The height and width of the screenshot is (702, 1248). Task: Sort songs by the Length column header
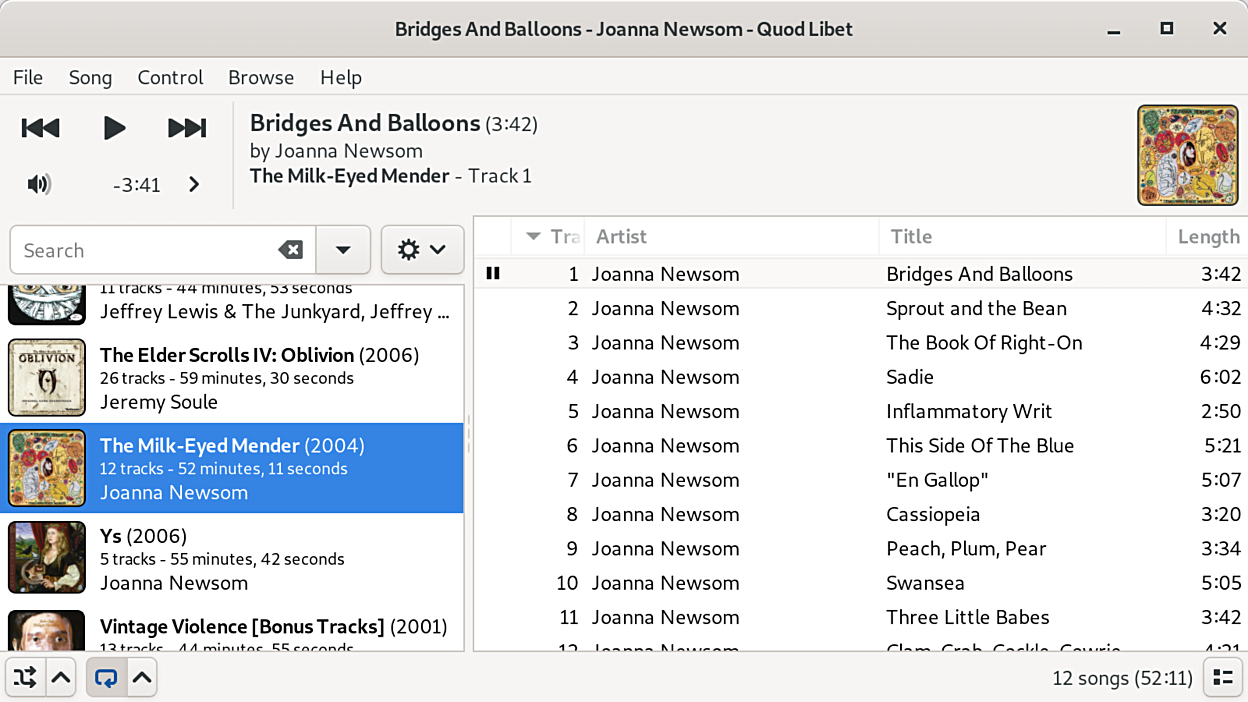click(1207, 237)
